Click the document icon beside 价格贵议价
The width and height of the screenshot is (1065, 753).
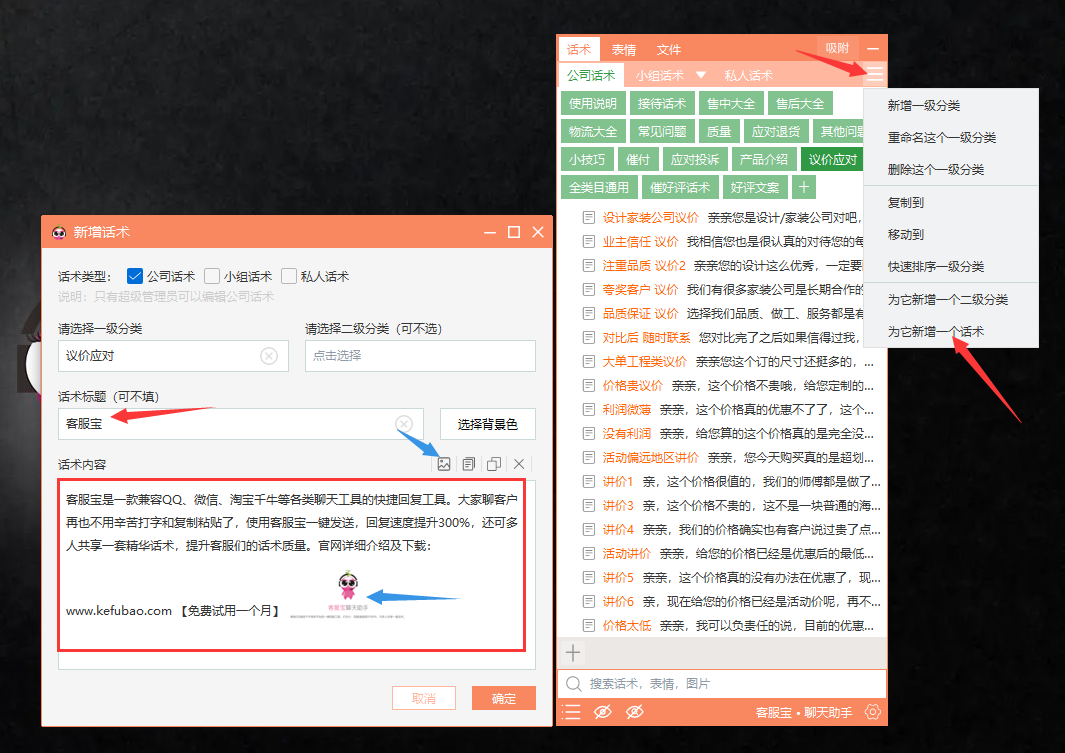pos(589,385)
